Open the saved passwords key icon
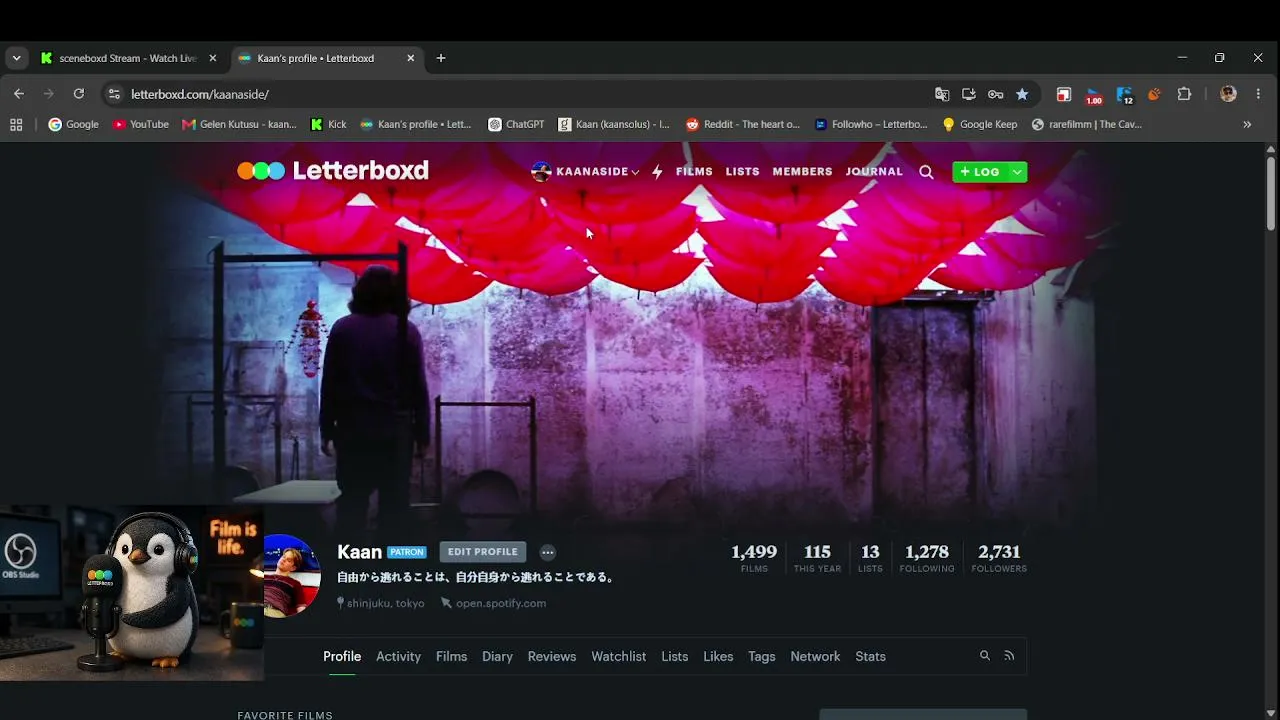 pos(996,94)
